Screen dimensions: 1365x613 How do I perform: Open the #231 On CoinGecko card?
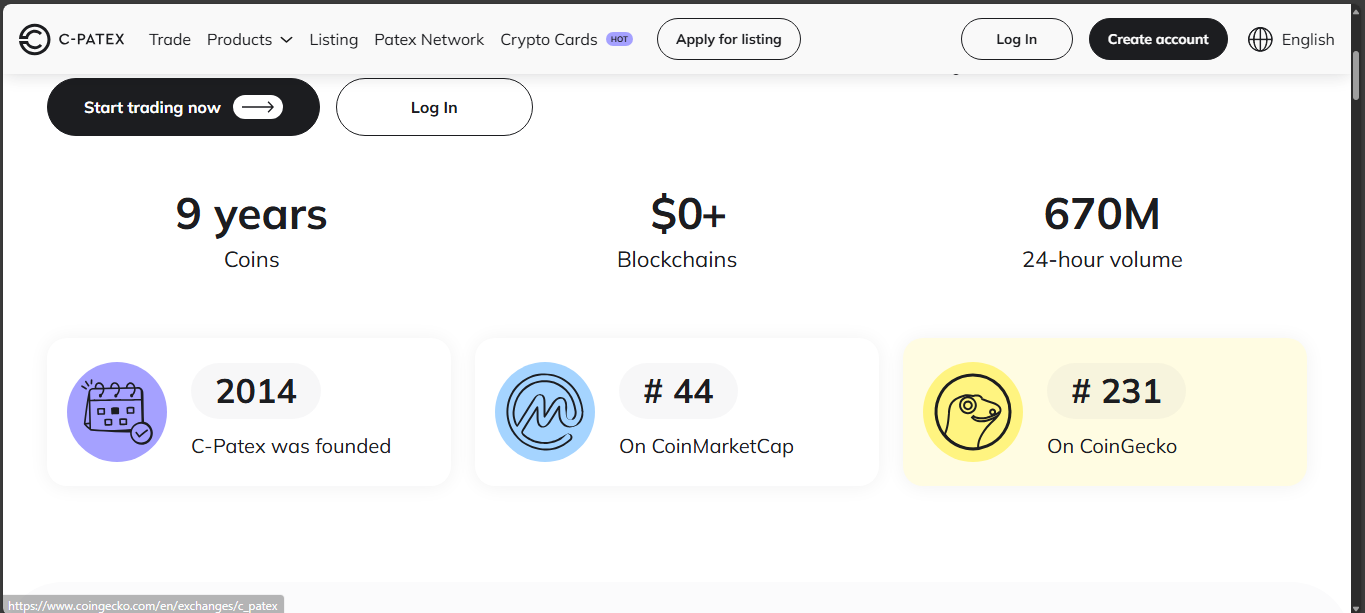tap(1105, 412)
